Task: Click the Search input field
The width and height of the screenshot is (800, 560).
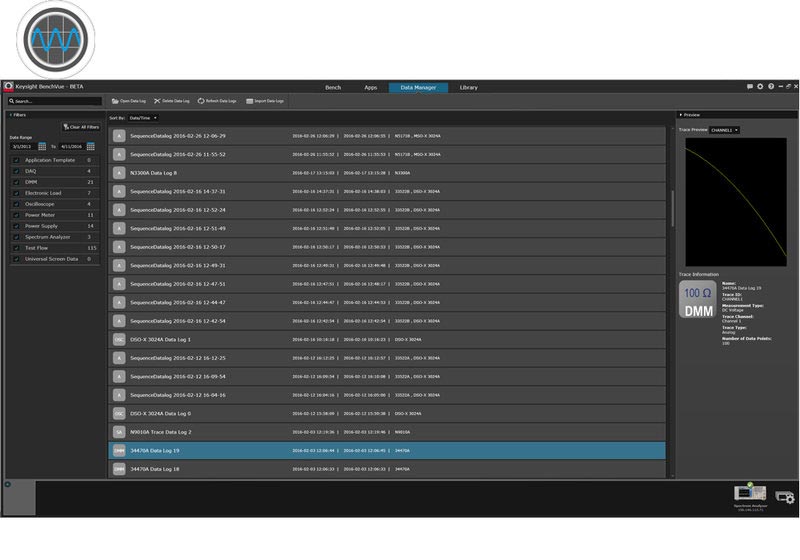Action: (55, 101)
